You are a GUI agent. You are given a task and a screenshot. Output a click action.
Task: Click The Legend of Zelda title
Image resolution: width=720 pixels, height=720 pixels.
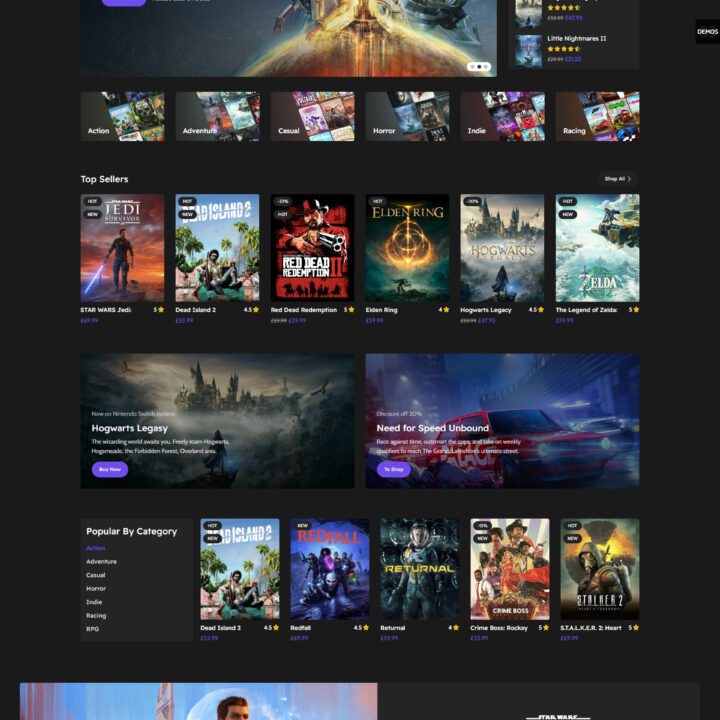[586, 310]
